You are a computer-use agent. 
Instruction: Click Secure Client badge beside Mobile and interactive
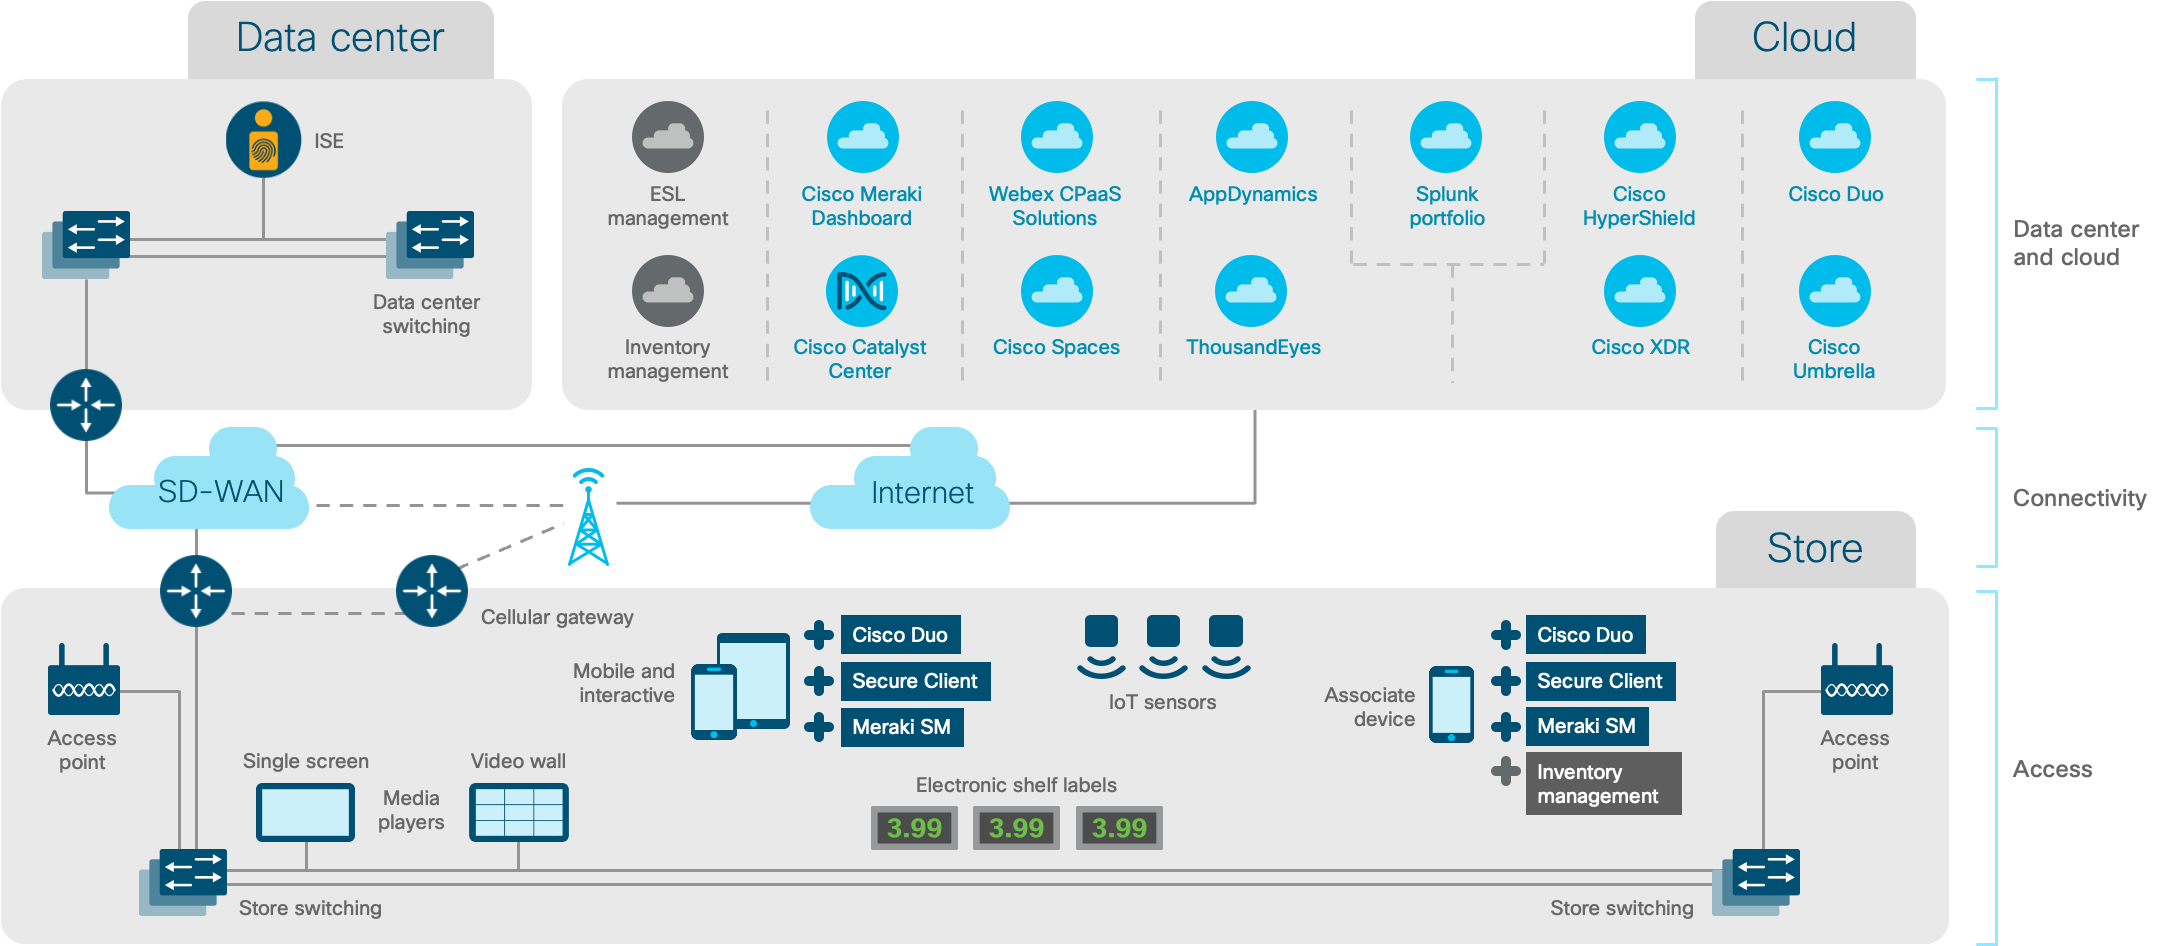pyautogui.click(x=915, y=681)
